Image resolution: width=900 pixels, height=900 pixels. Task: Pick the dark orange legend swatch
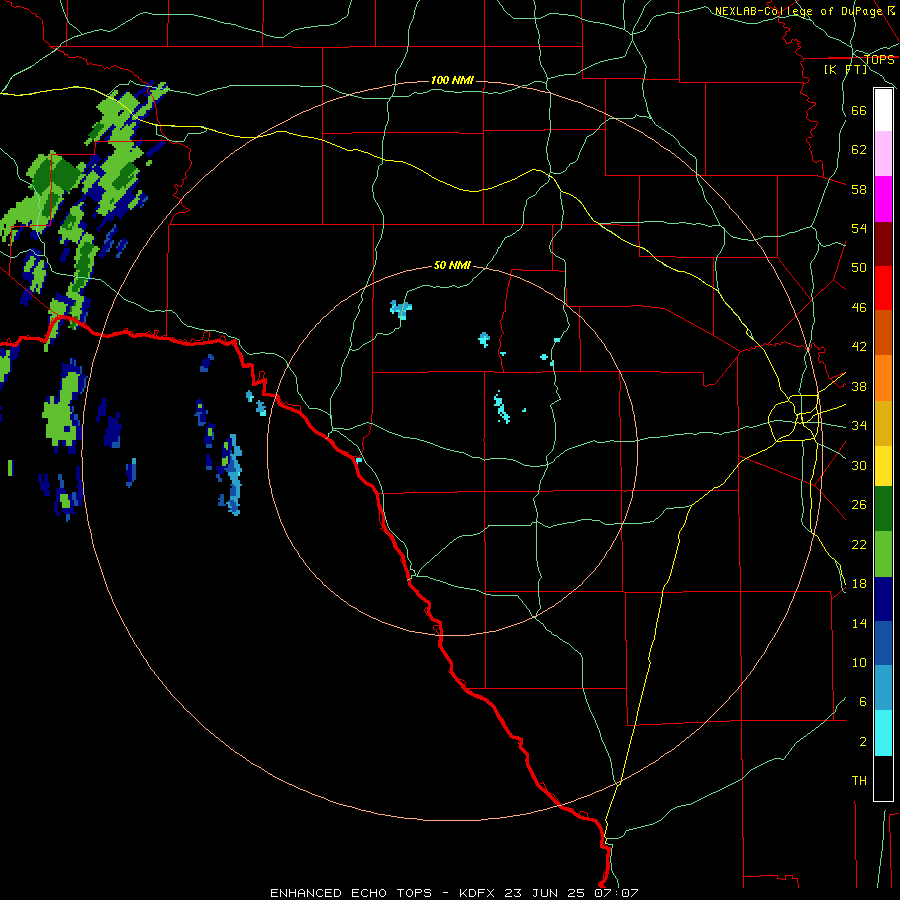(883, 333)
